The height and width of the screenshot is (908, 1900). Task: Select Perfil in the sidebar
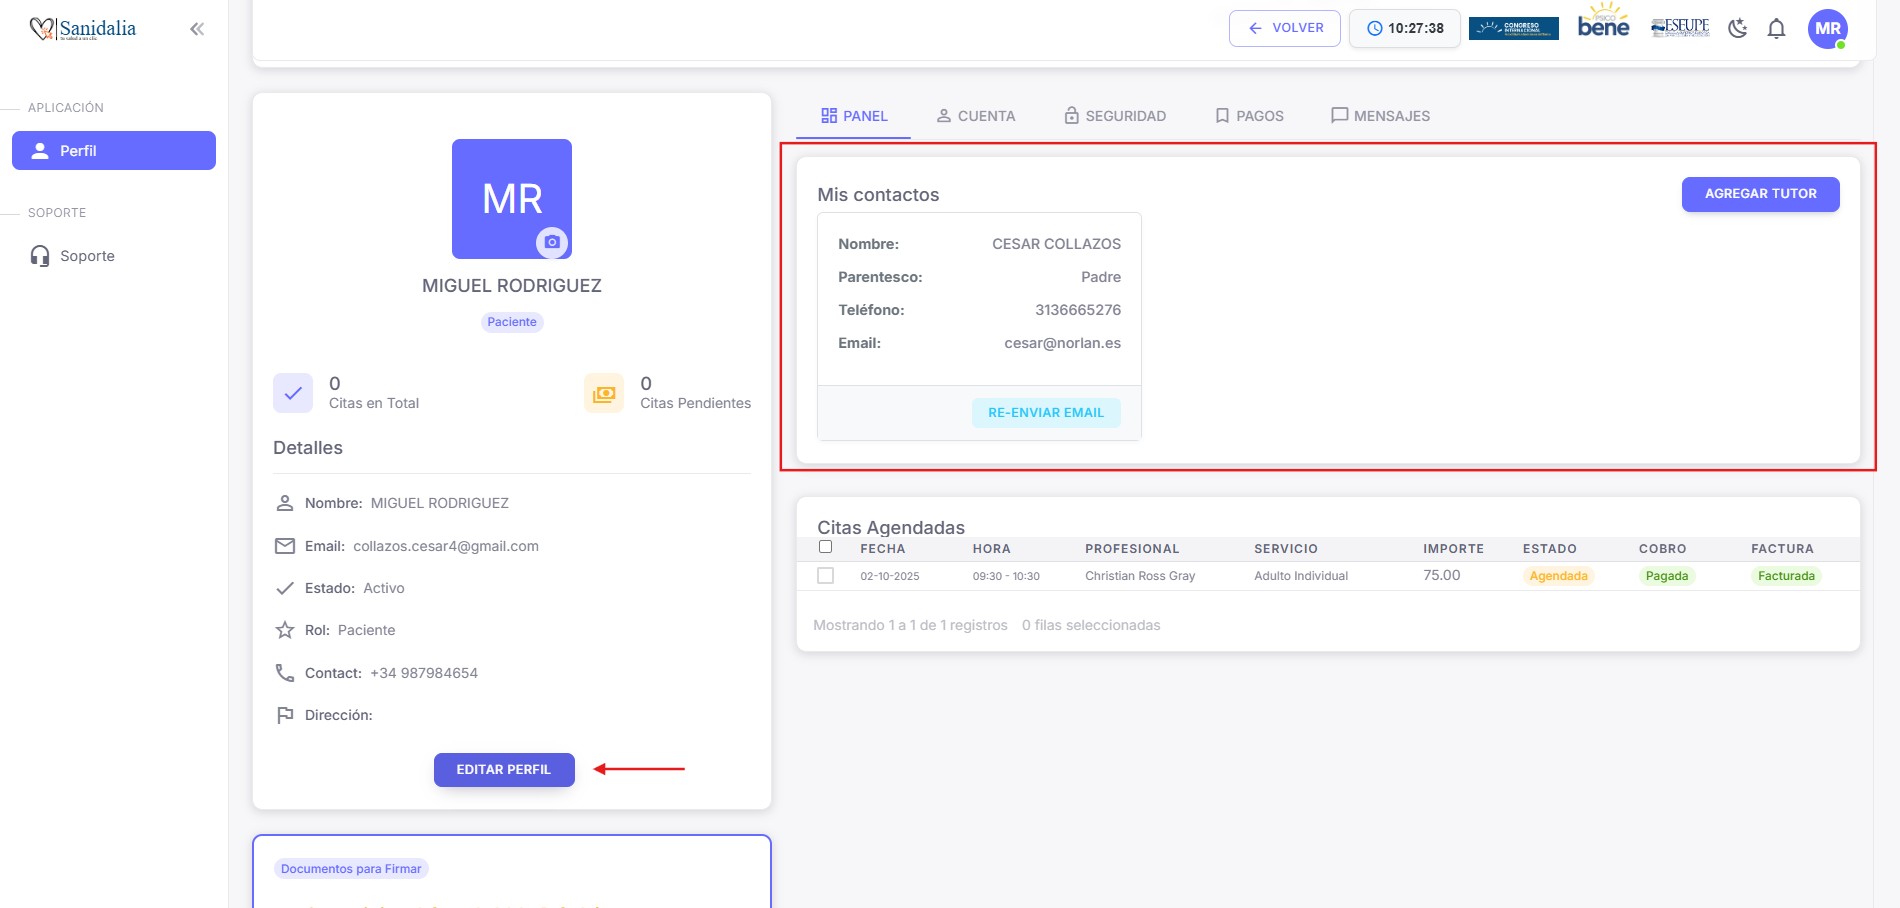[114, 151]
